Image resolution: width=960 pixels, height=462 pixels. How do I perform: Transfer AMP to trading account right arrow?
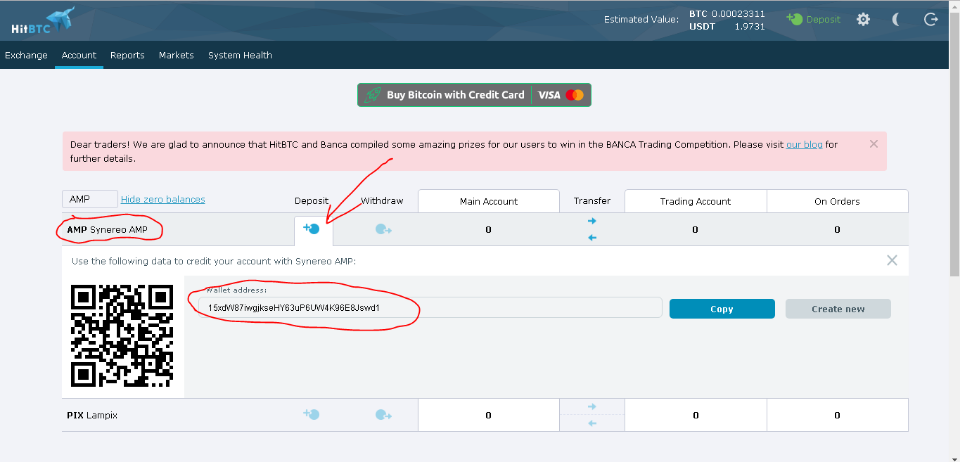(592, 221)
